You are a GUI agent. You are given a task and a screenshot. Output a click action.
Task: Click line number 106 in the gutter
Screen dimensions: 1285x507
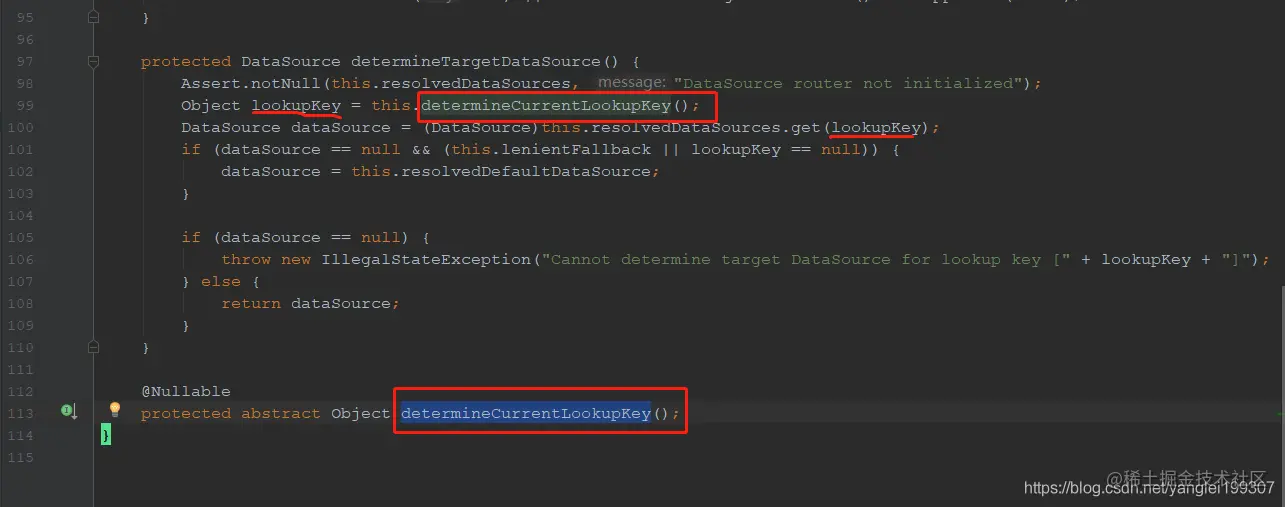(20, 259)
